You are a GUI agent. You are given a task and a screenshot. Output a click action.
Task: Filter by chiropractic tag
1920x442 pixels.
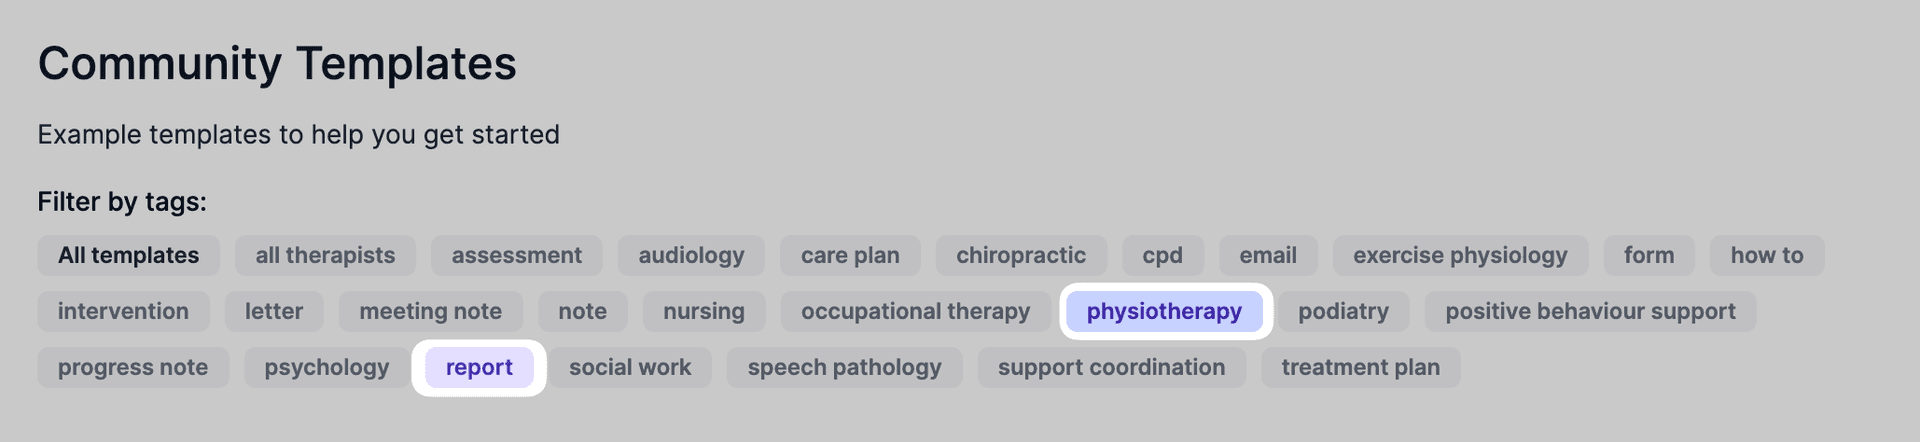pyautogui.click(x=1020, y=256)
